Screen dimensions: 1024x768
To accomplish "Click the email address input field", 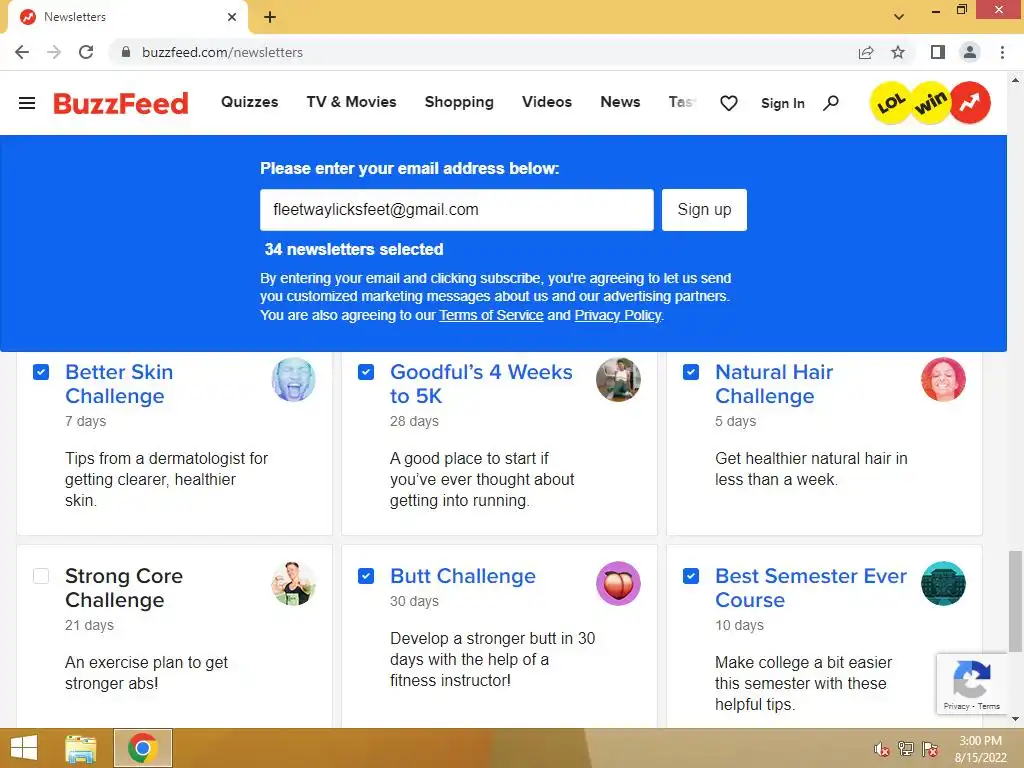I will coord(456,210).
